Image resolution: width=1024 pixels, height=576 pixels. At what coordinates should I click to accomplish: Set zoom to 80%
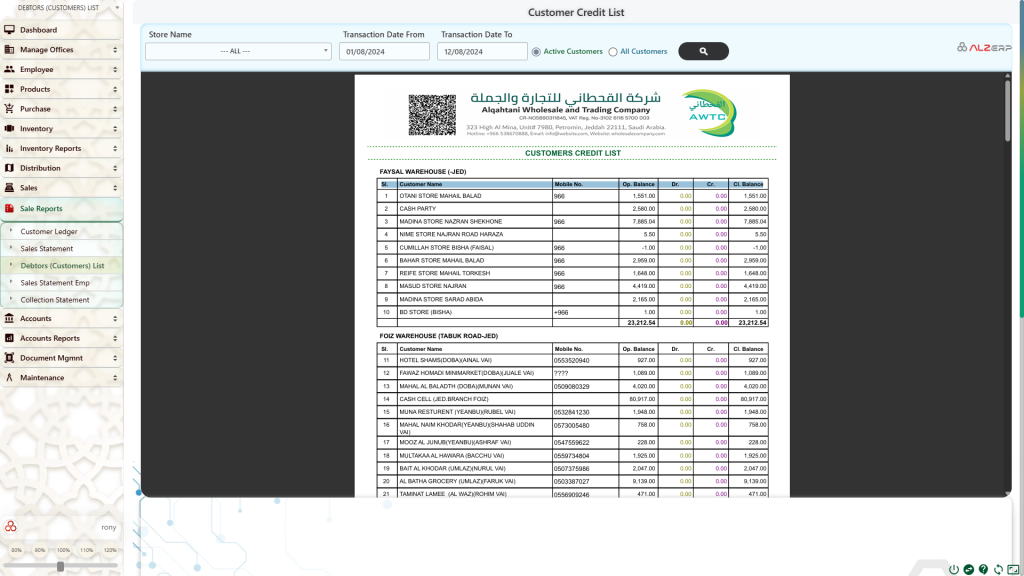click(x=16, y=550)
